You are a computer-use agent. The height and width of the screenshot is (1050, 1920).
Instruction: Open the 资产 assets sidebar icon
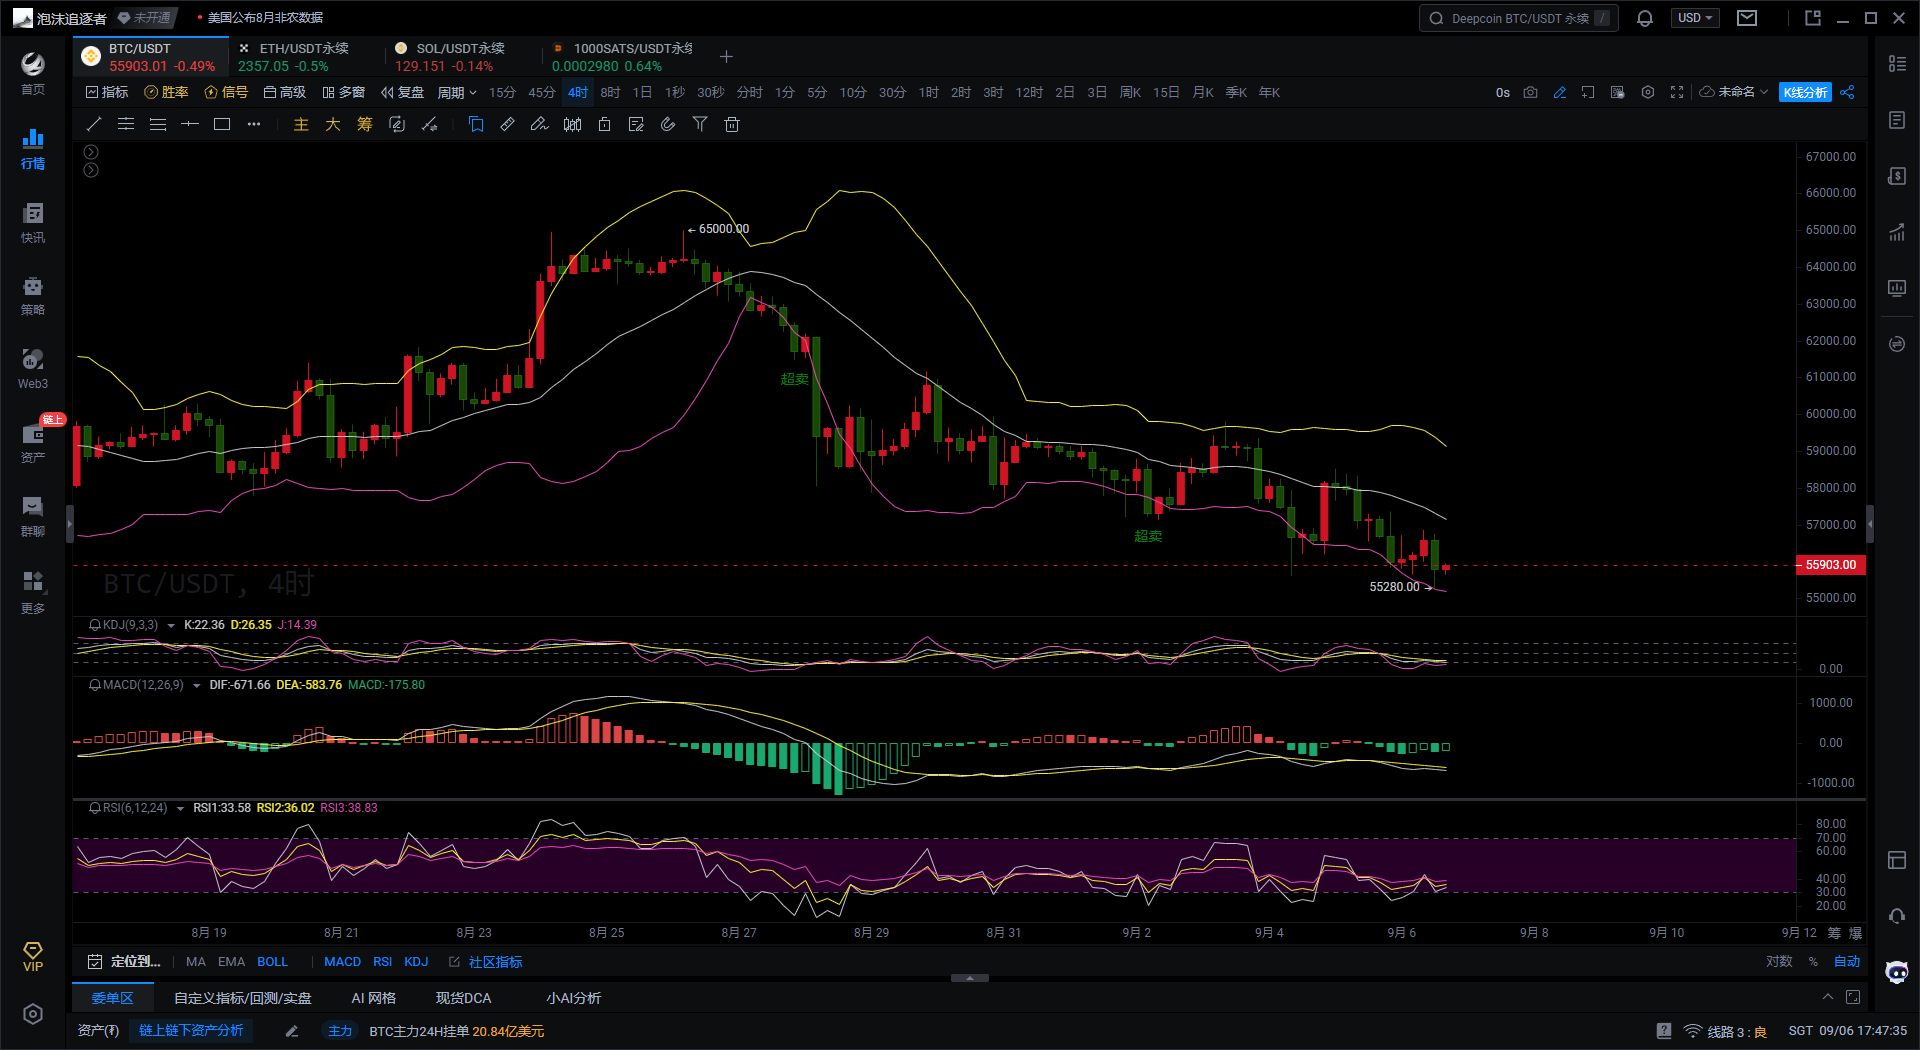[33, 443]
